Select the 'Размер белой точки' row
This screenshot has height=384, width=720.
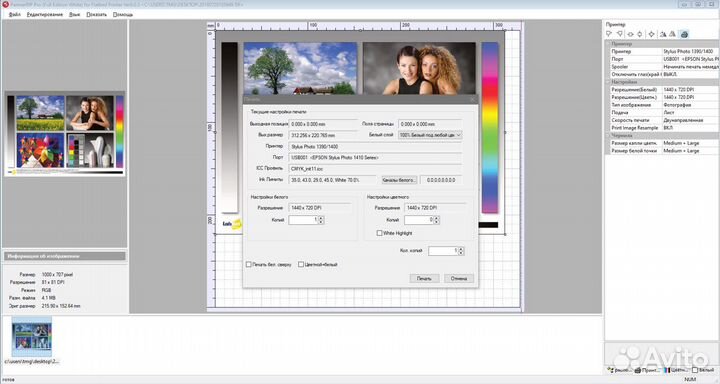click(664, 151)
